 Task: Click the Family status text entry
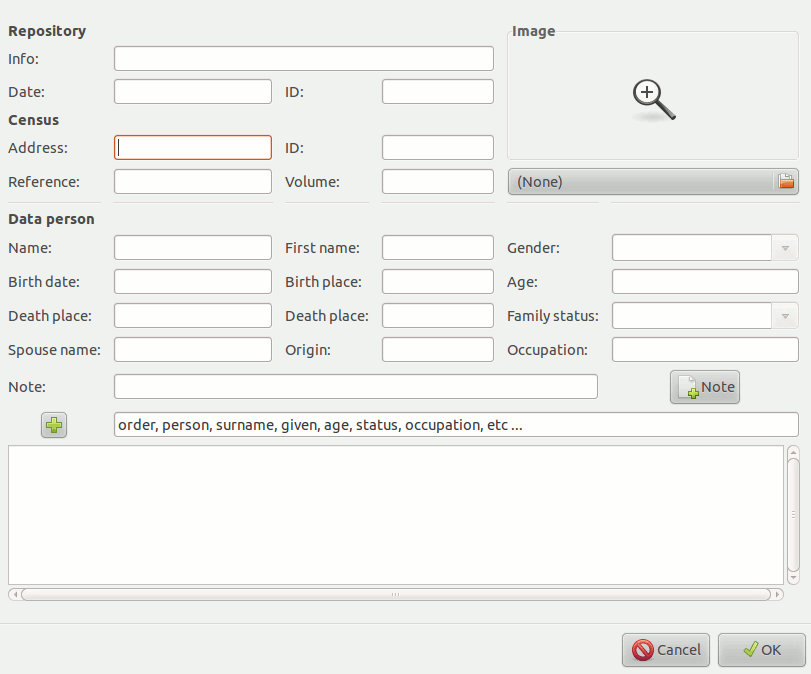tap(692, 316)
